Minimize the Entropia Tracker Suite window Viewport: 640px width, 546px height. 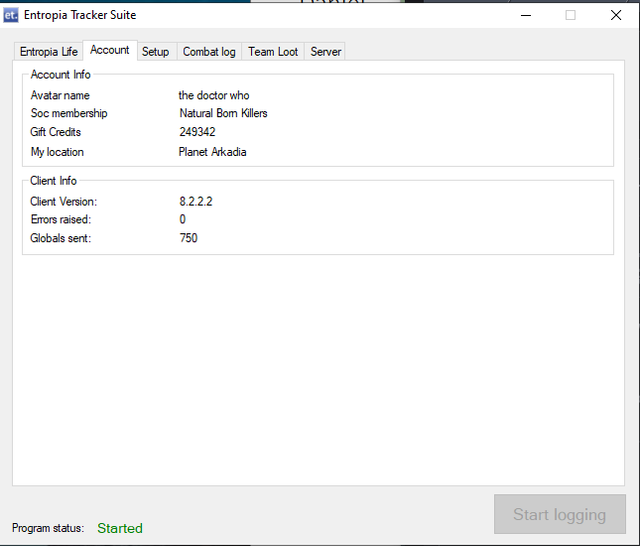526,16
